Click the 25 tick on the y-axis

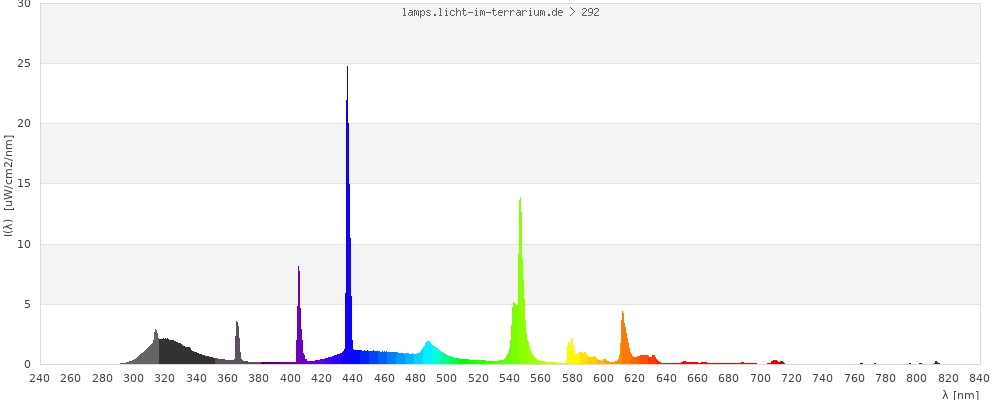pos(24,64)
